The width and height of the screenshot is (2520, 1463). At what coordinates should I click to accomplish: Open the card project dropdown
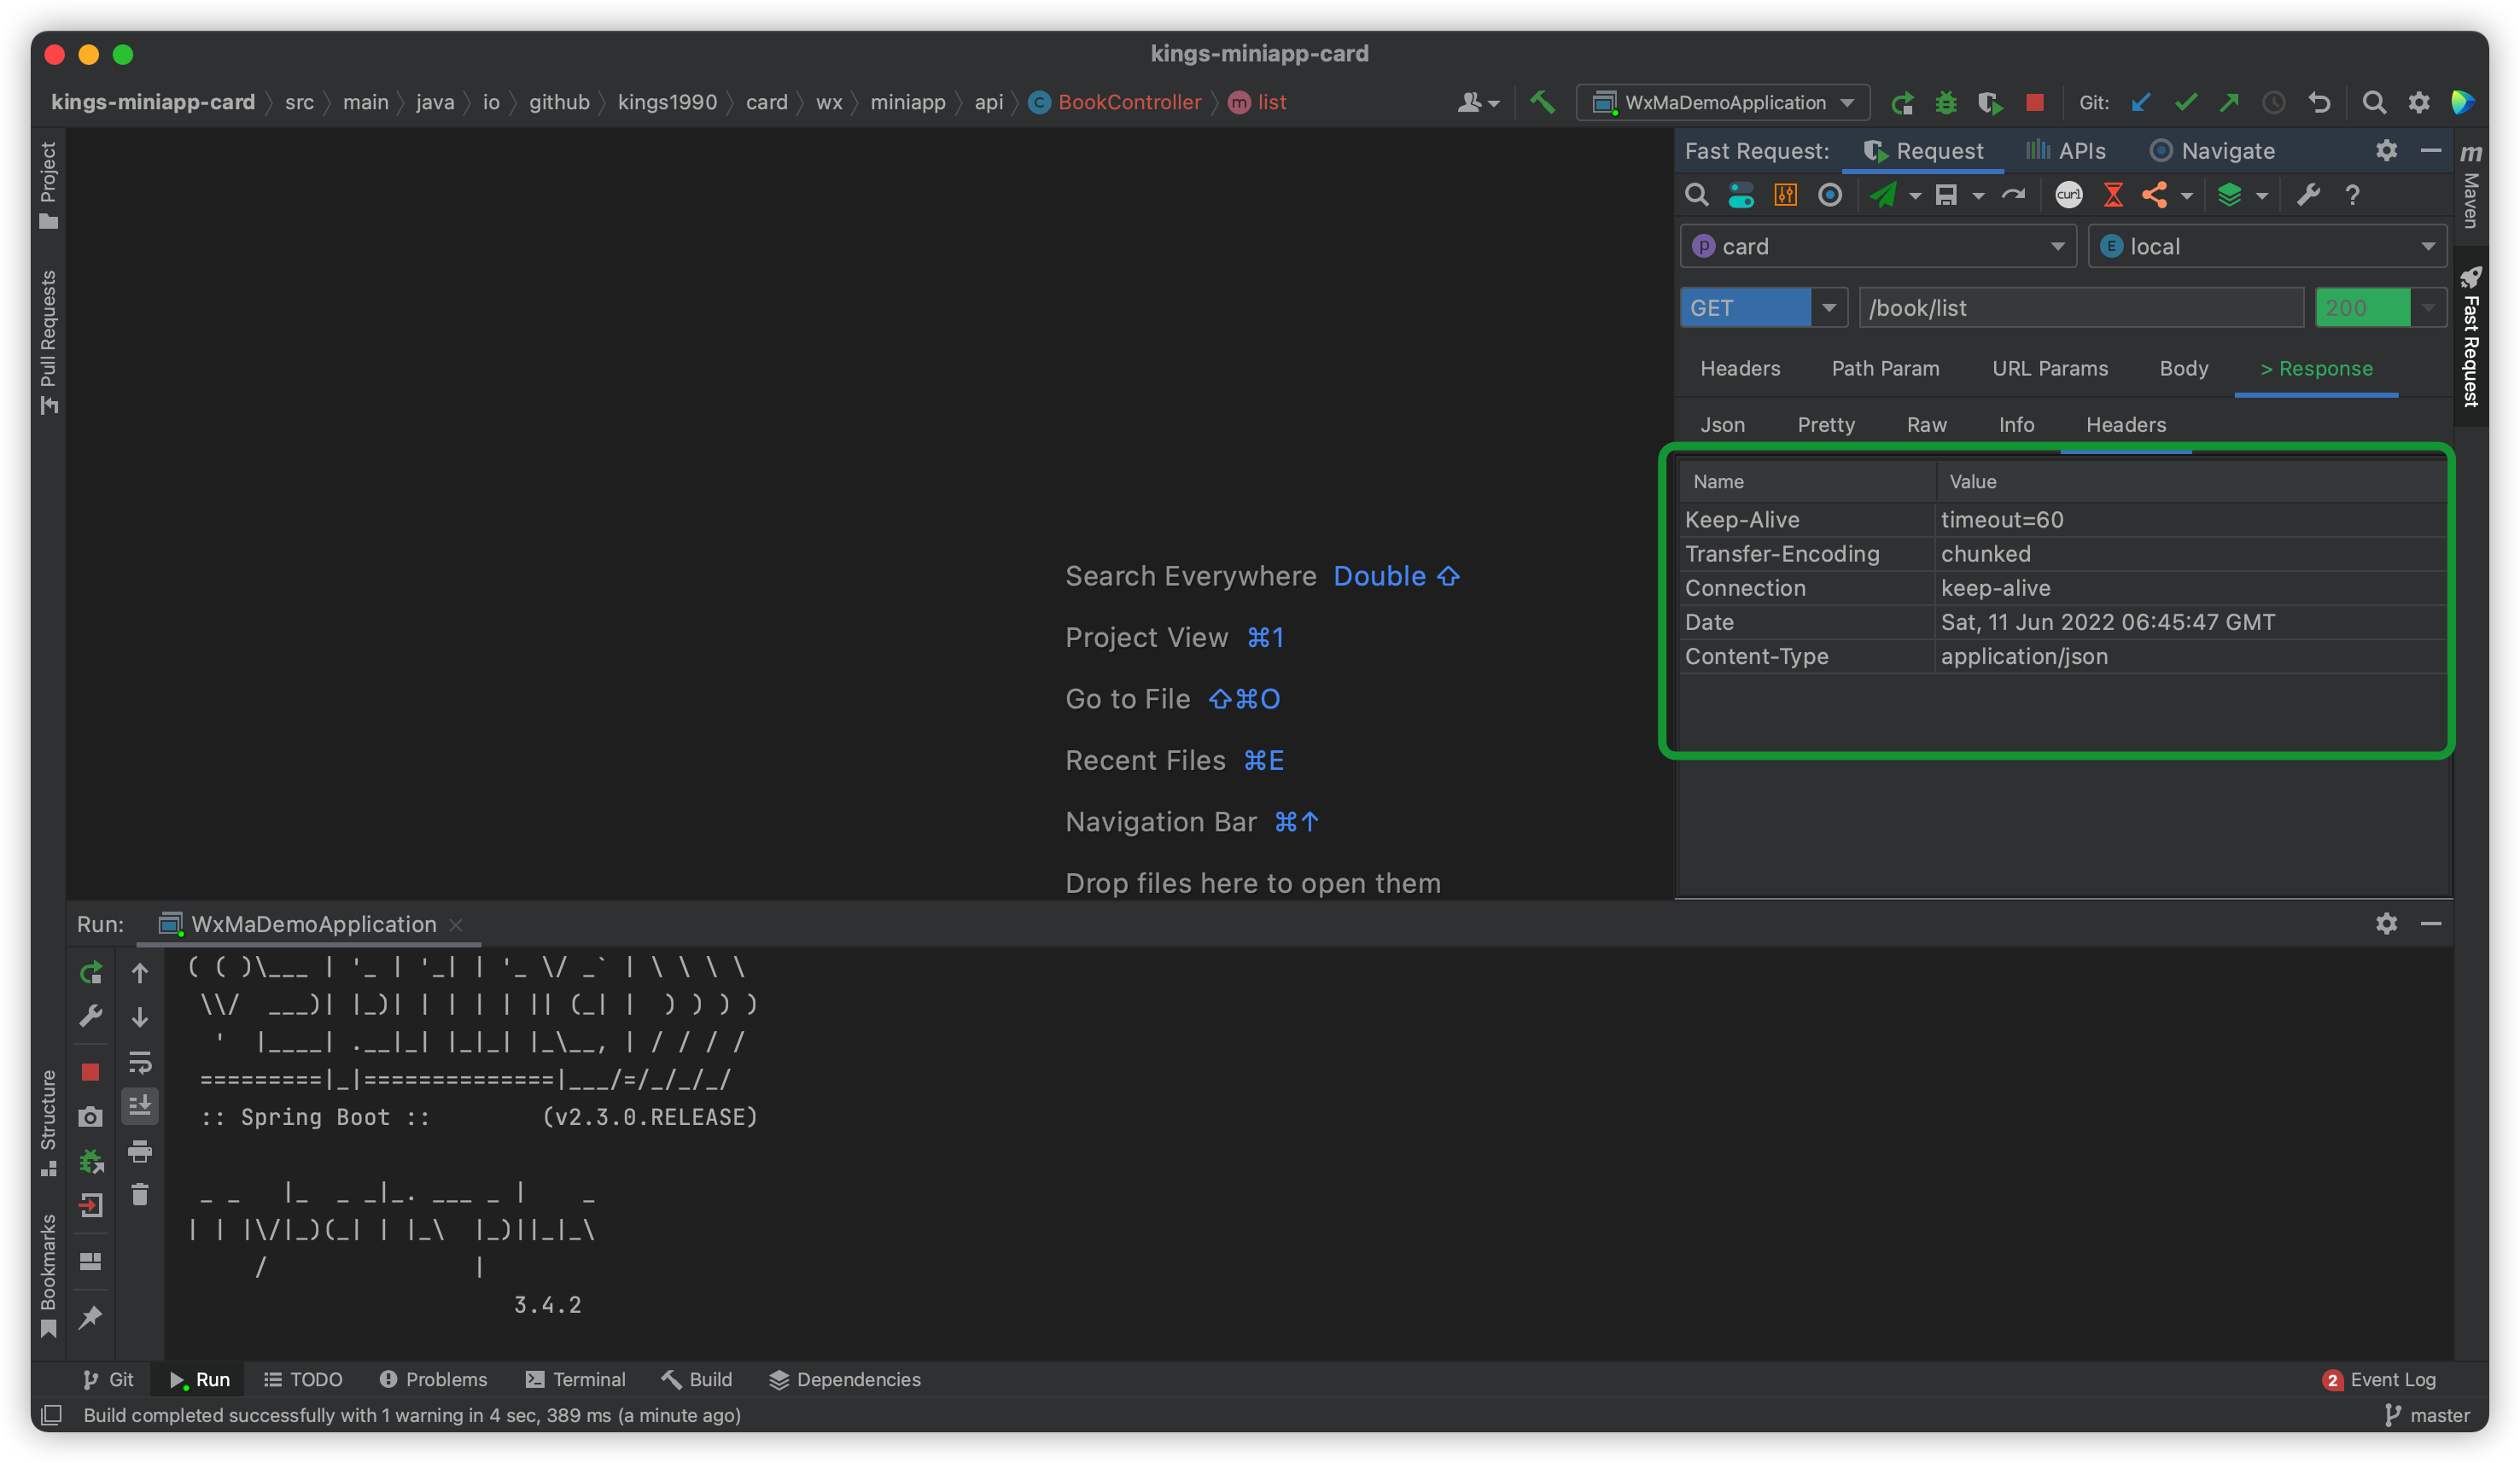click(x=1878, y=246)
